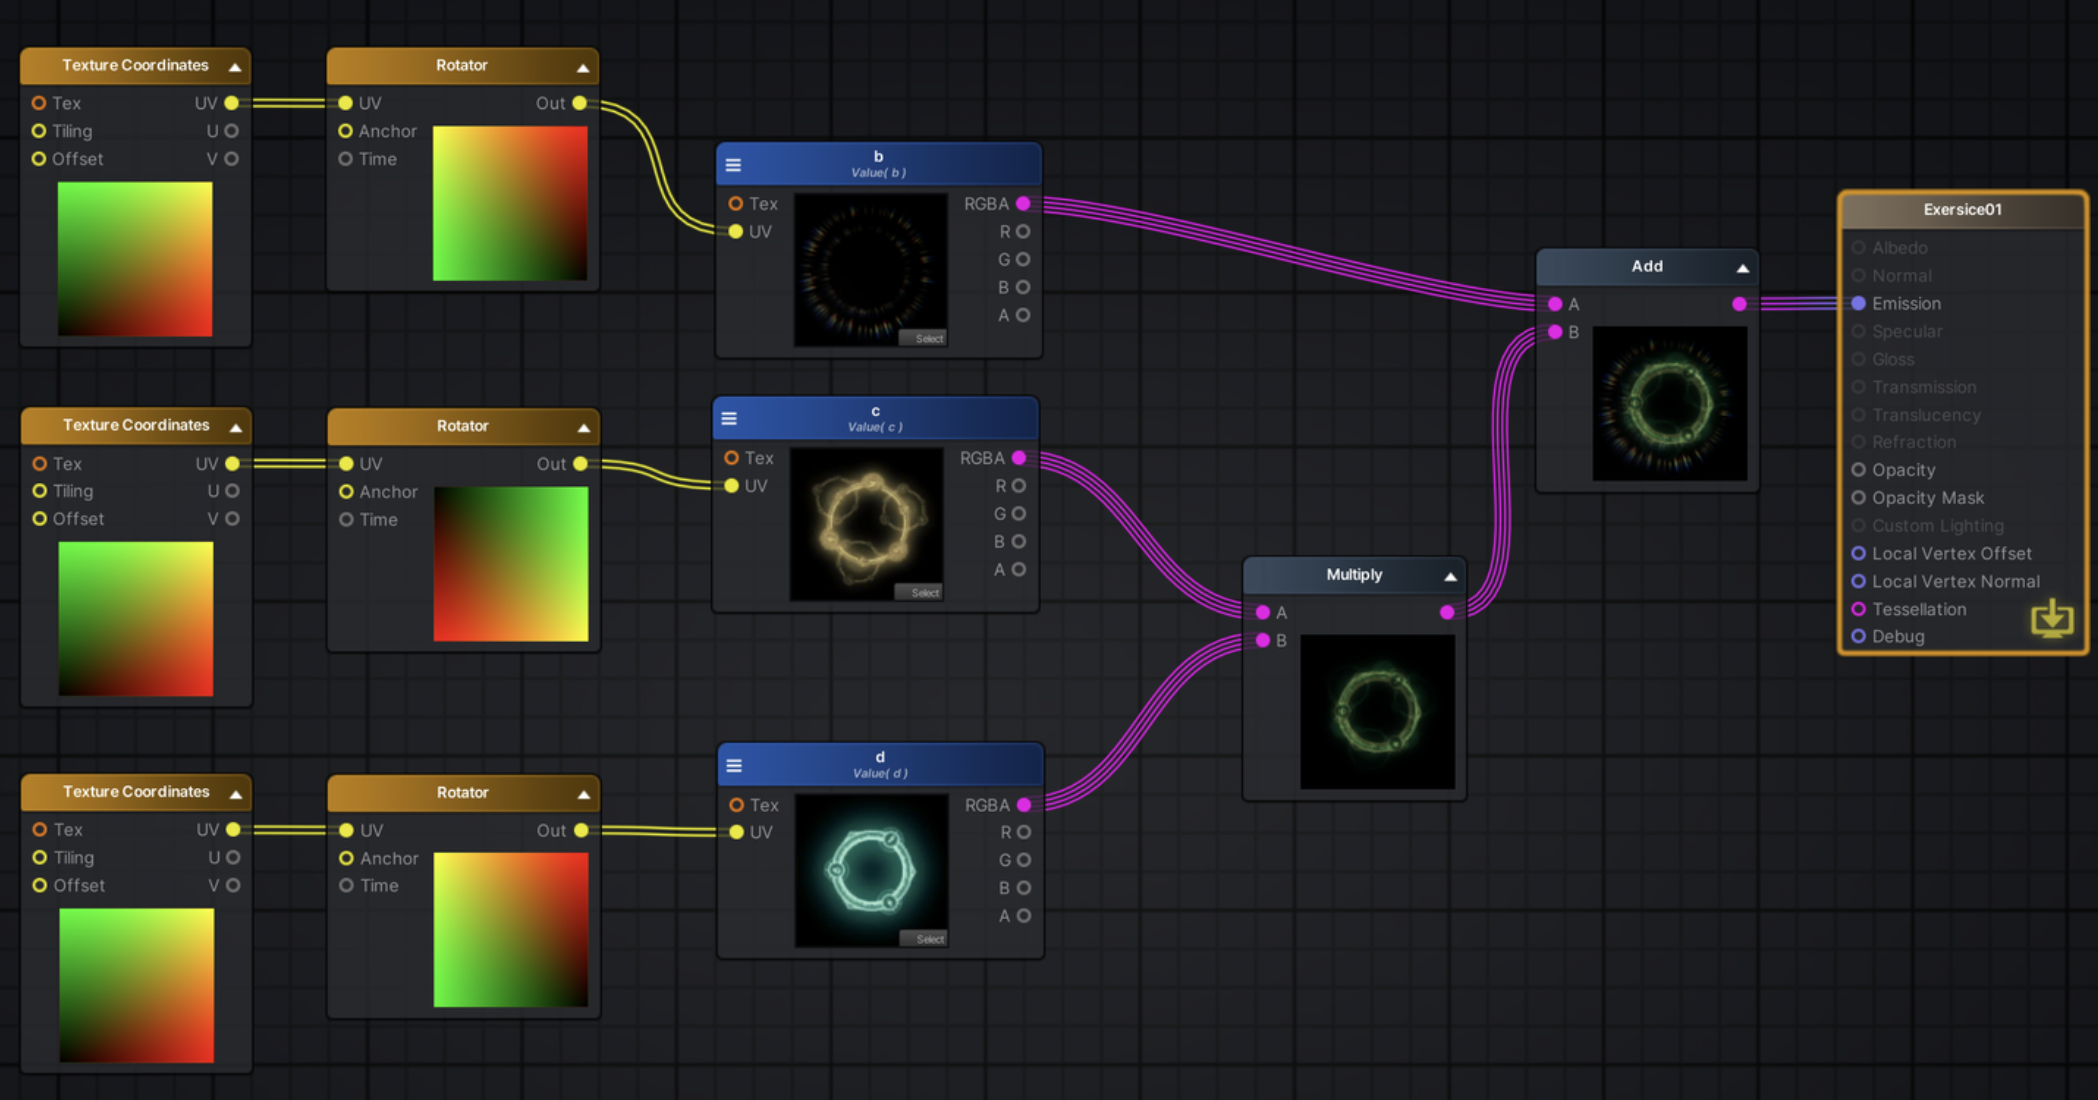The image size is (2098, 1100).
Task: Open hamburger menu on node b
Action: pyautogui.click(x=733, y=165)
